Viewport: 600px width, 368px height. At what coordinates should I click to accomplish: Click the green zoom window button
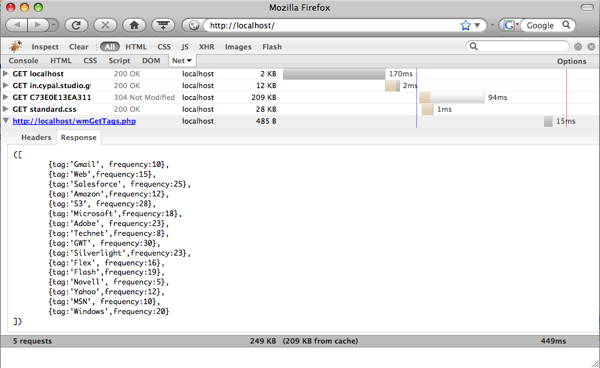38,7
